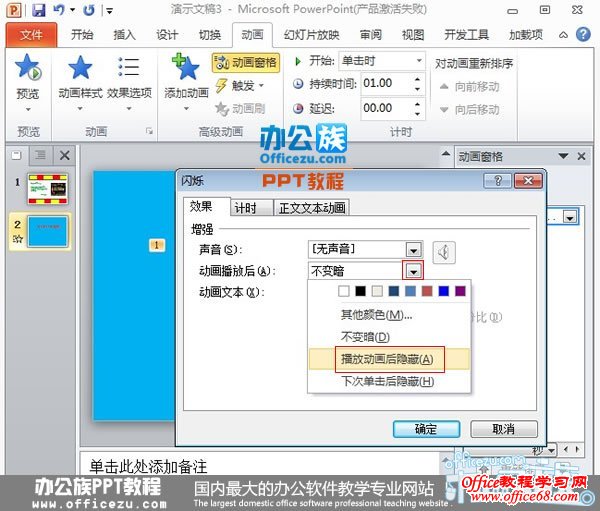This screenshot has width=600, height=511.
Task: Open the 动画窗格 pane options arrow
Action: (x=563, y=156)
